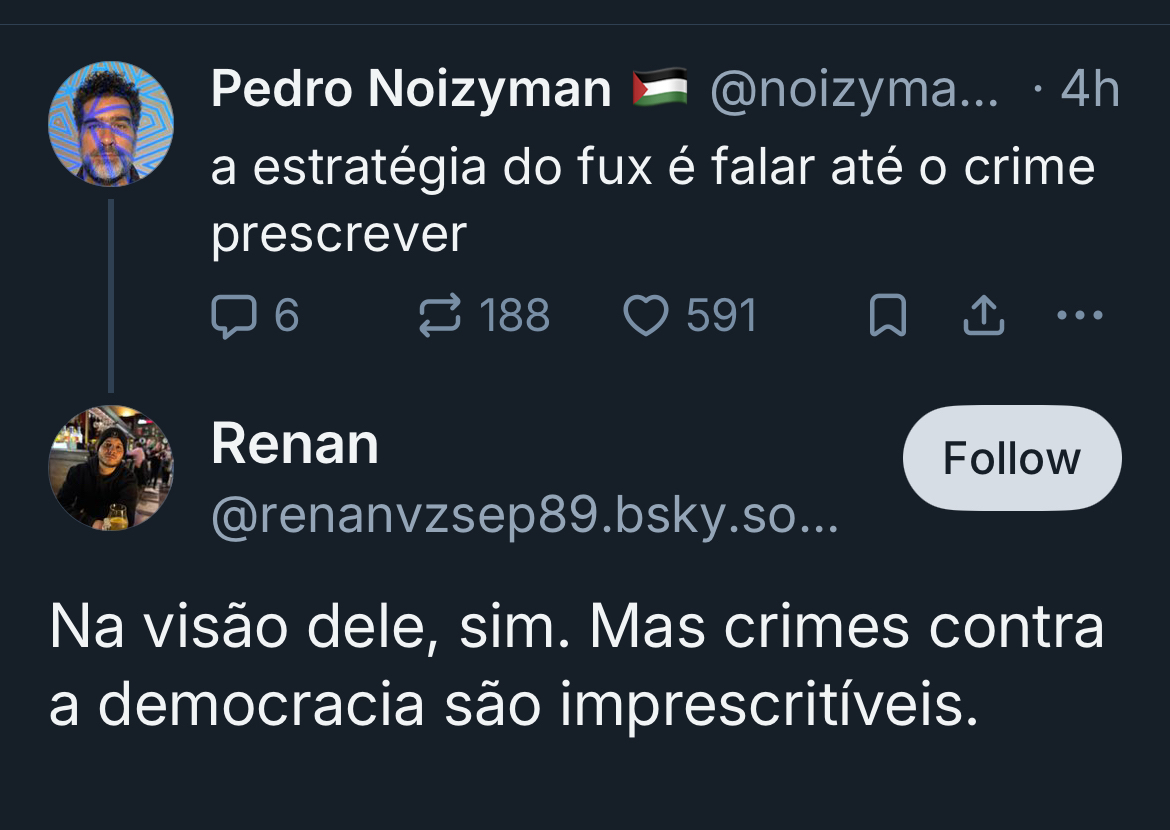Click the 188 reposts count
This screenshot has height=830, width=1170.
pyautogui.click(x=514, y=317)
